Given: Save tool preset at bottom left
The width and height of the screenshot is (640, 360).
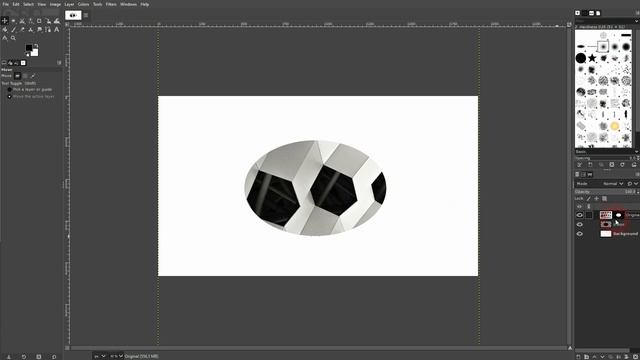Looking at the screenshot, I should [9, 357].
